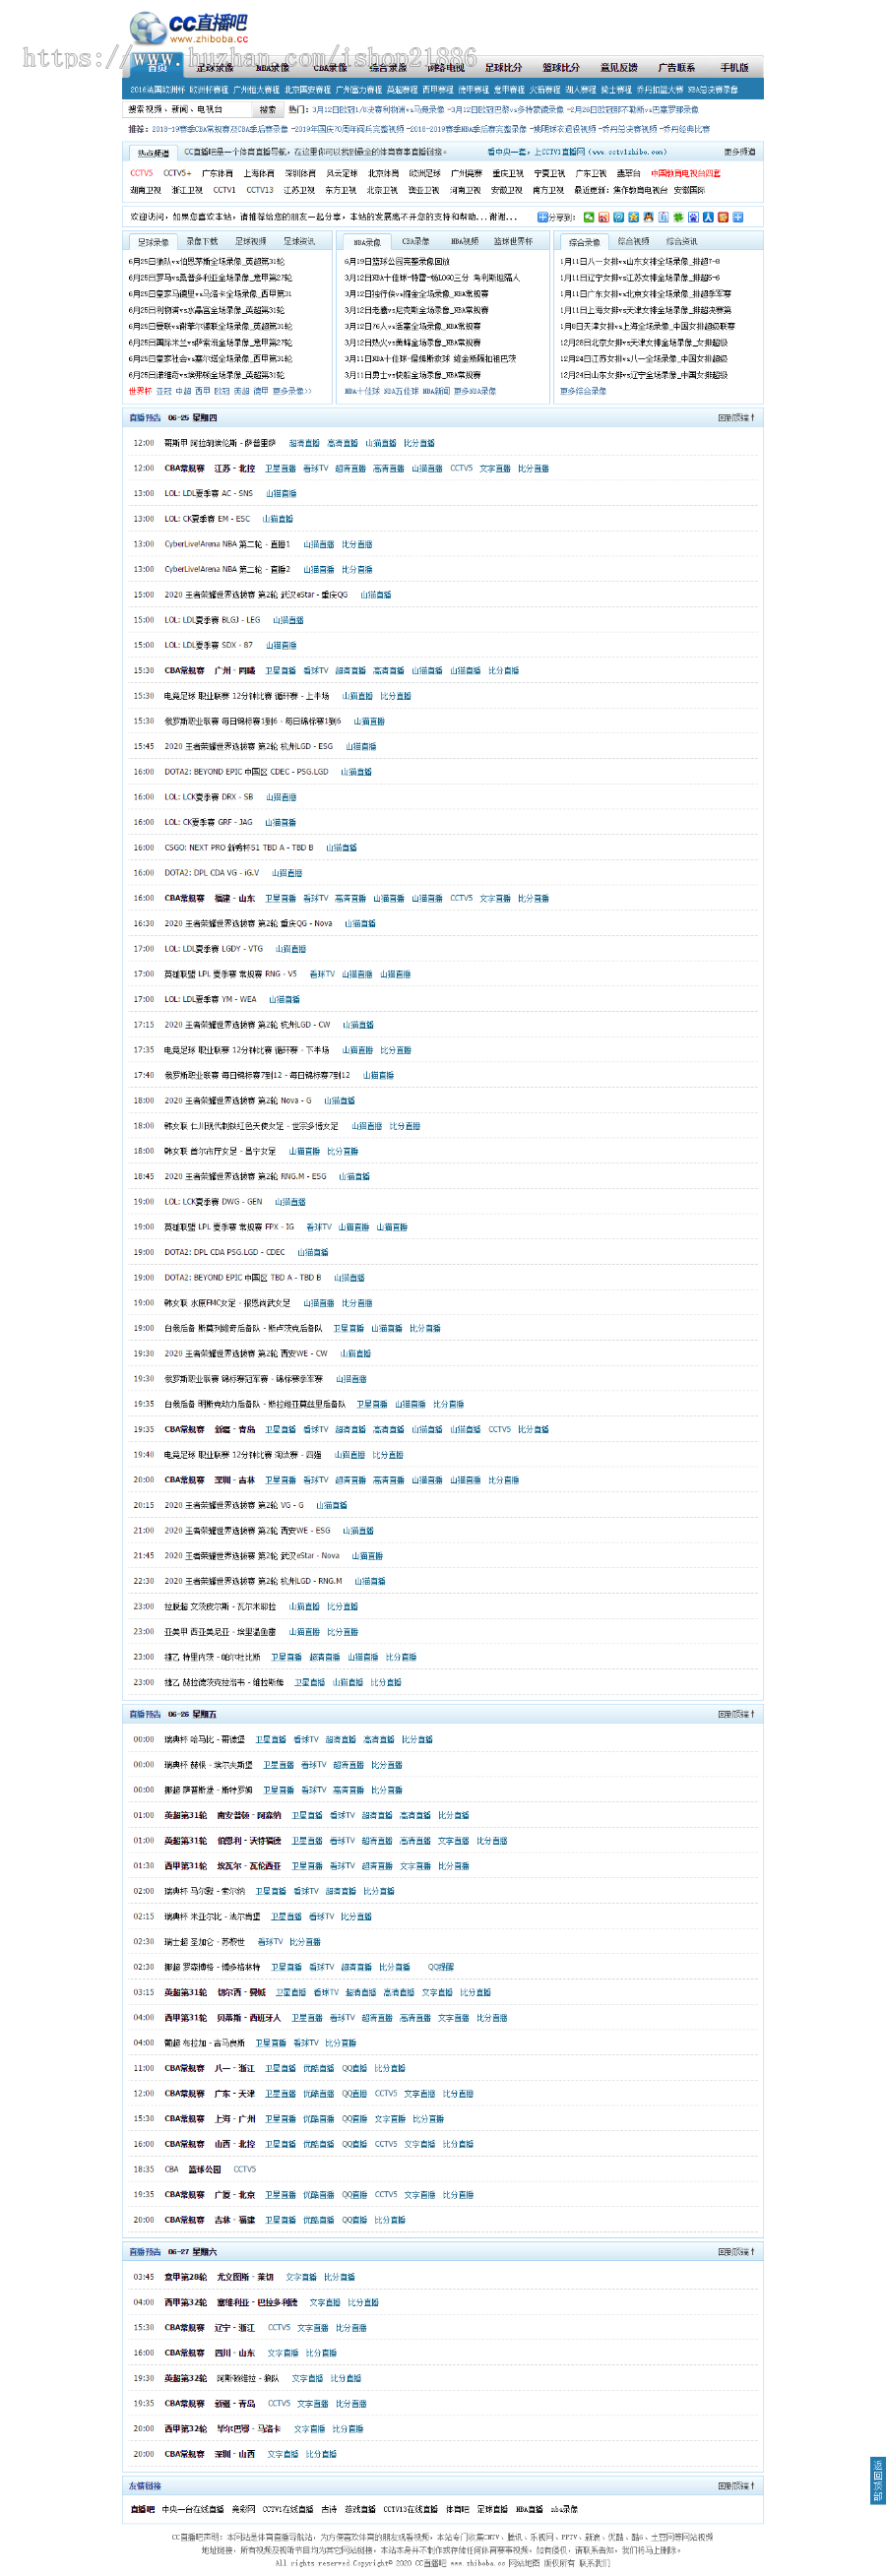Screen dimensions: 886x2576
Task: Open the CCTV5+ channel link
Action: click(177, 173)
